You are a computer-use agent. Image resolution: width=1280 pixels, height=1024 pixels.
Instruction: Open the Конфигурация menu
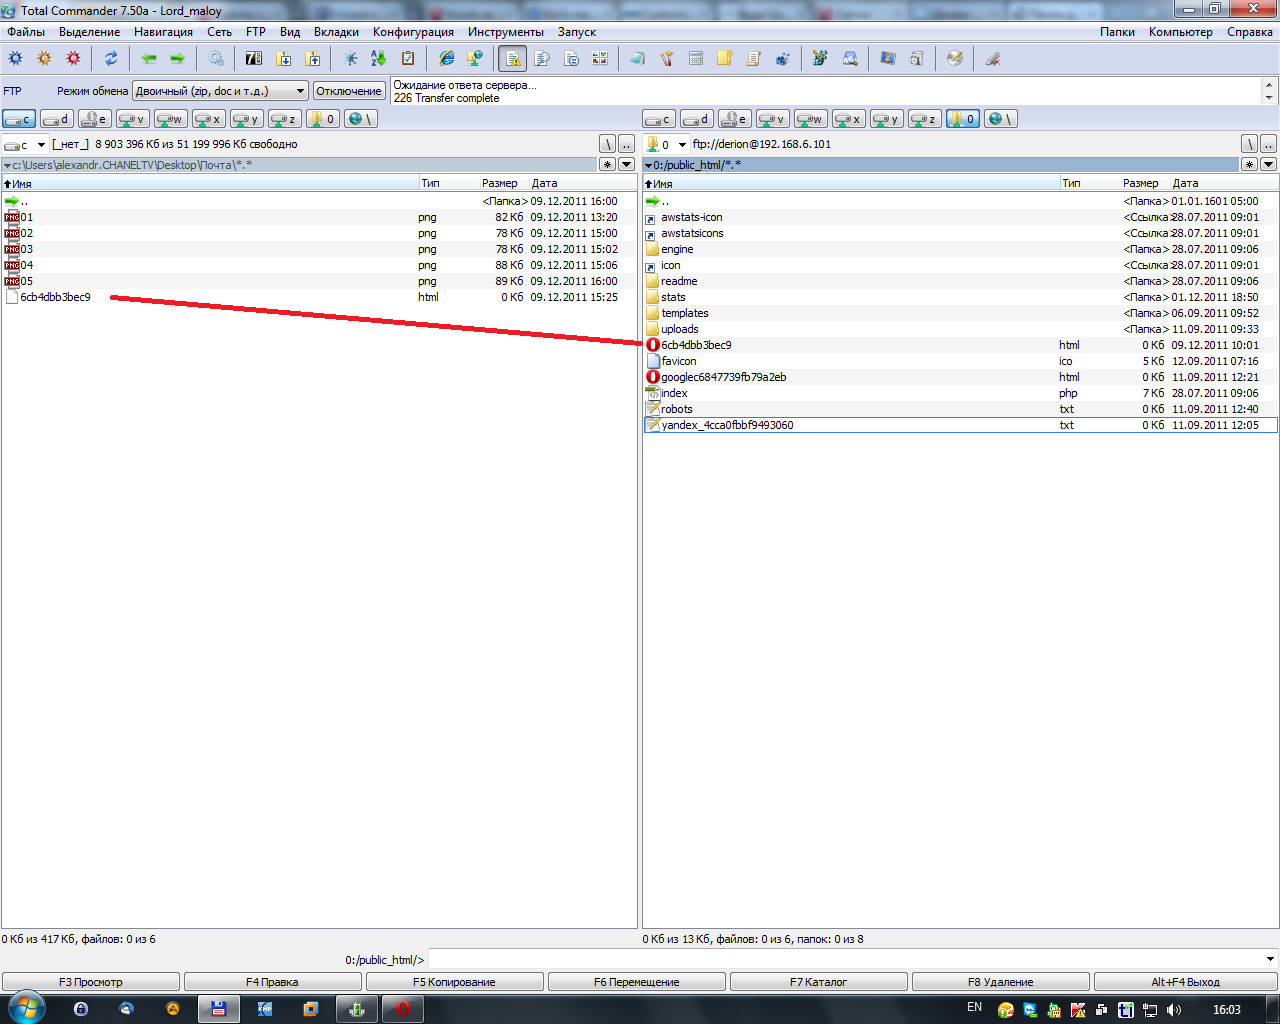(413, 32)
